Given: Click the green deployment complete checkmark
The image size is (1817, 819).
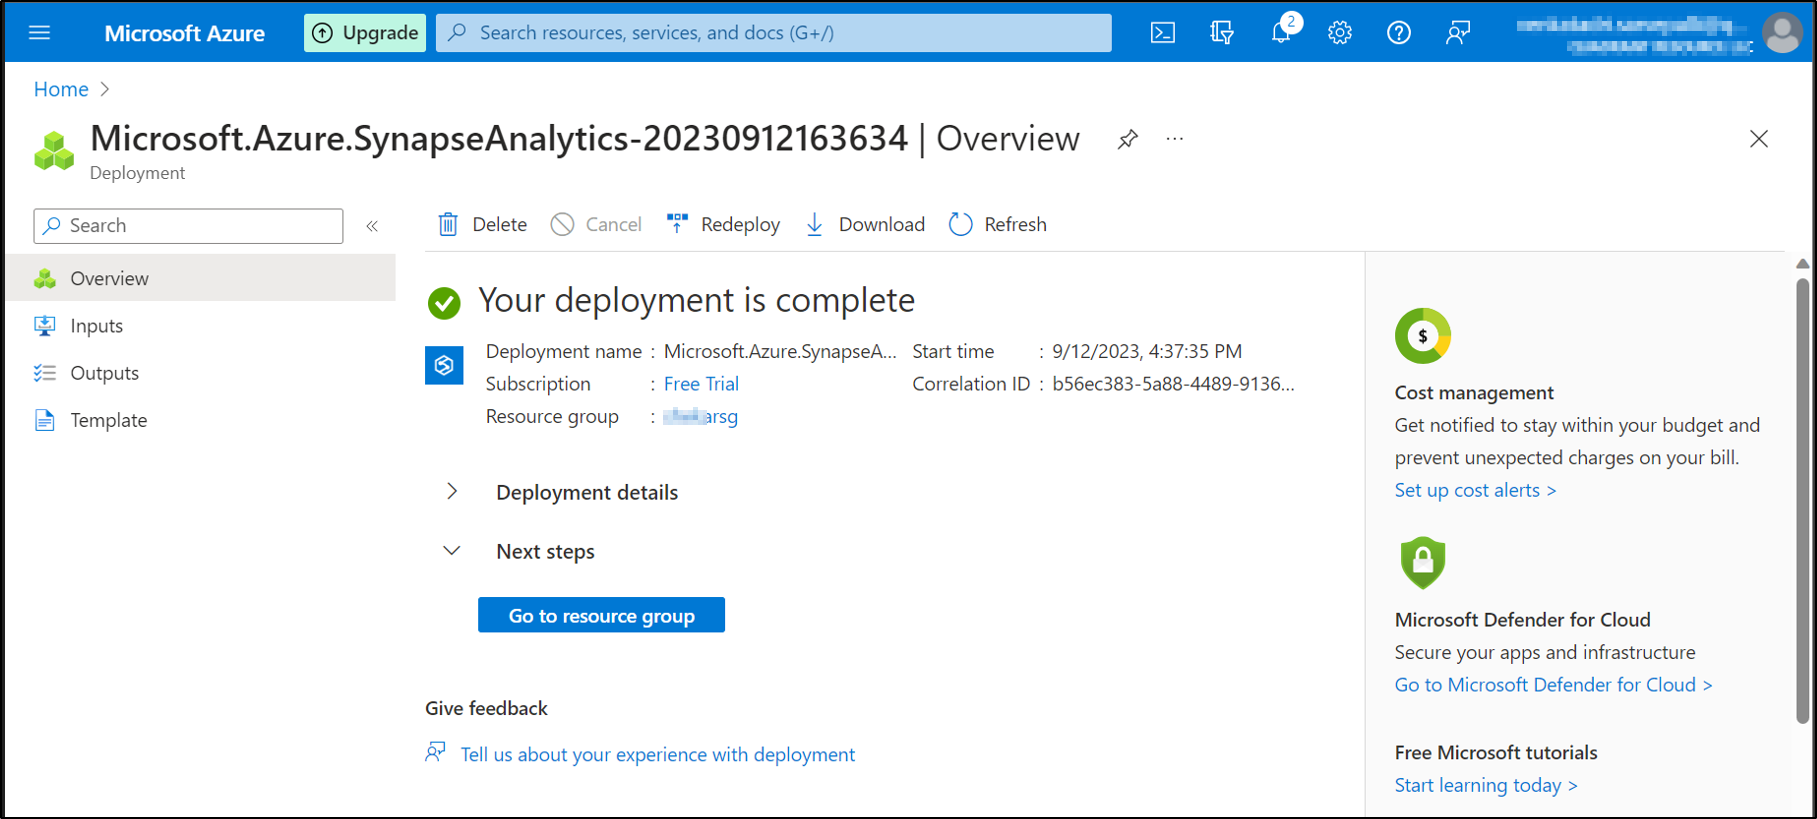Looking at the screenshot, I should pos(444,302).
